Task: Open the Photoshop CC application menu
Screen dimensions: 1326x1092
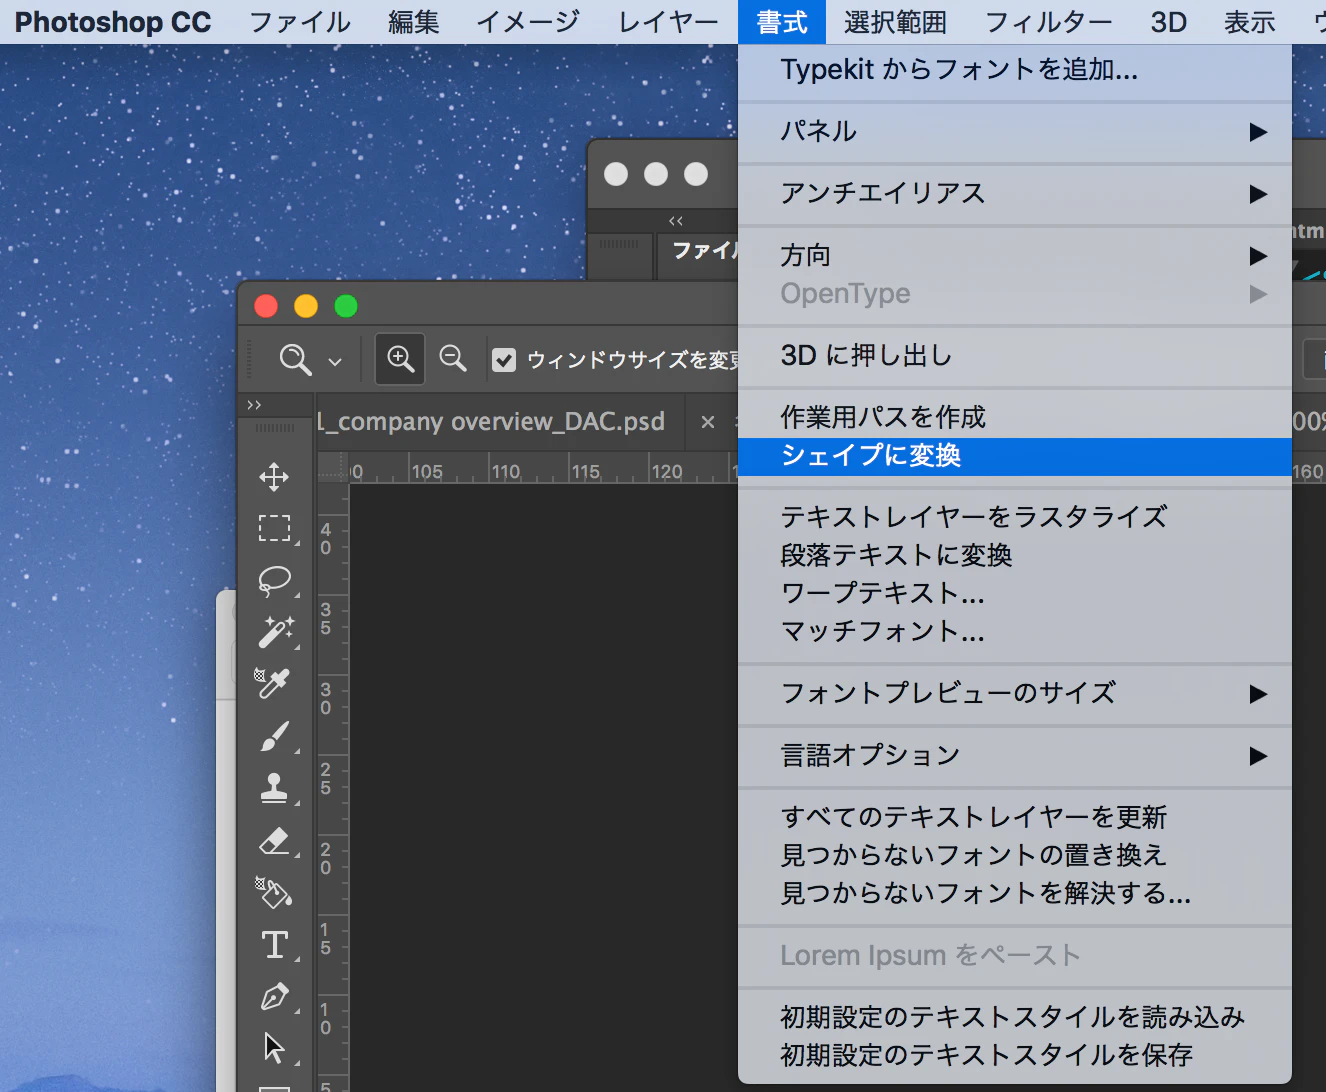Action: 113,22
